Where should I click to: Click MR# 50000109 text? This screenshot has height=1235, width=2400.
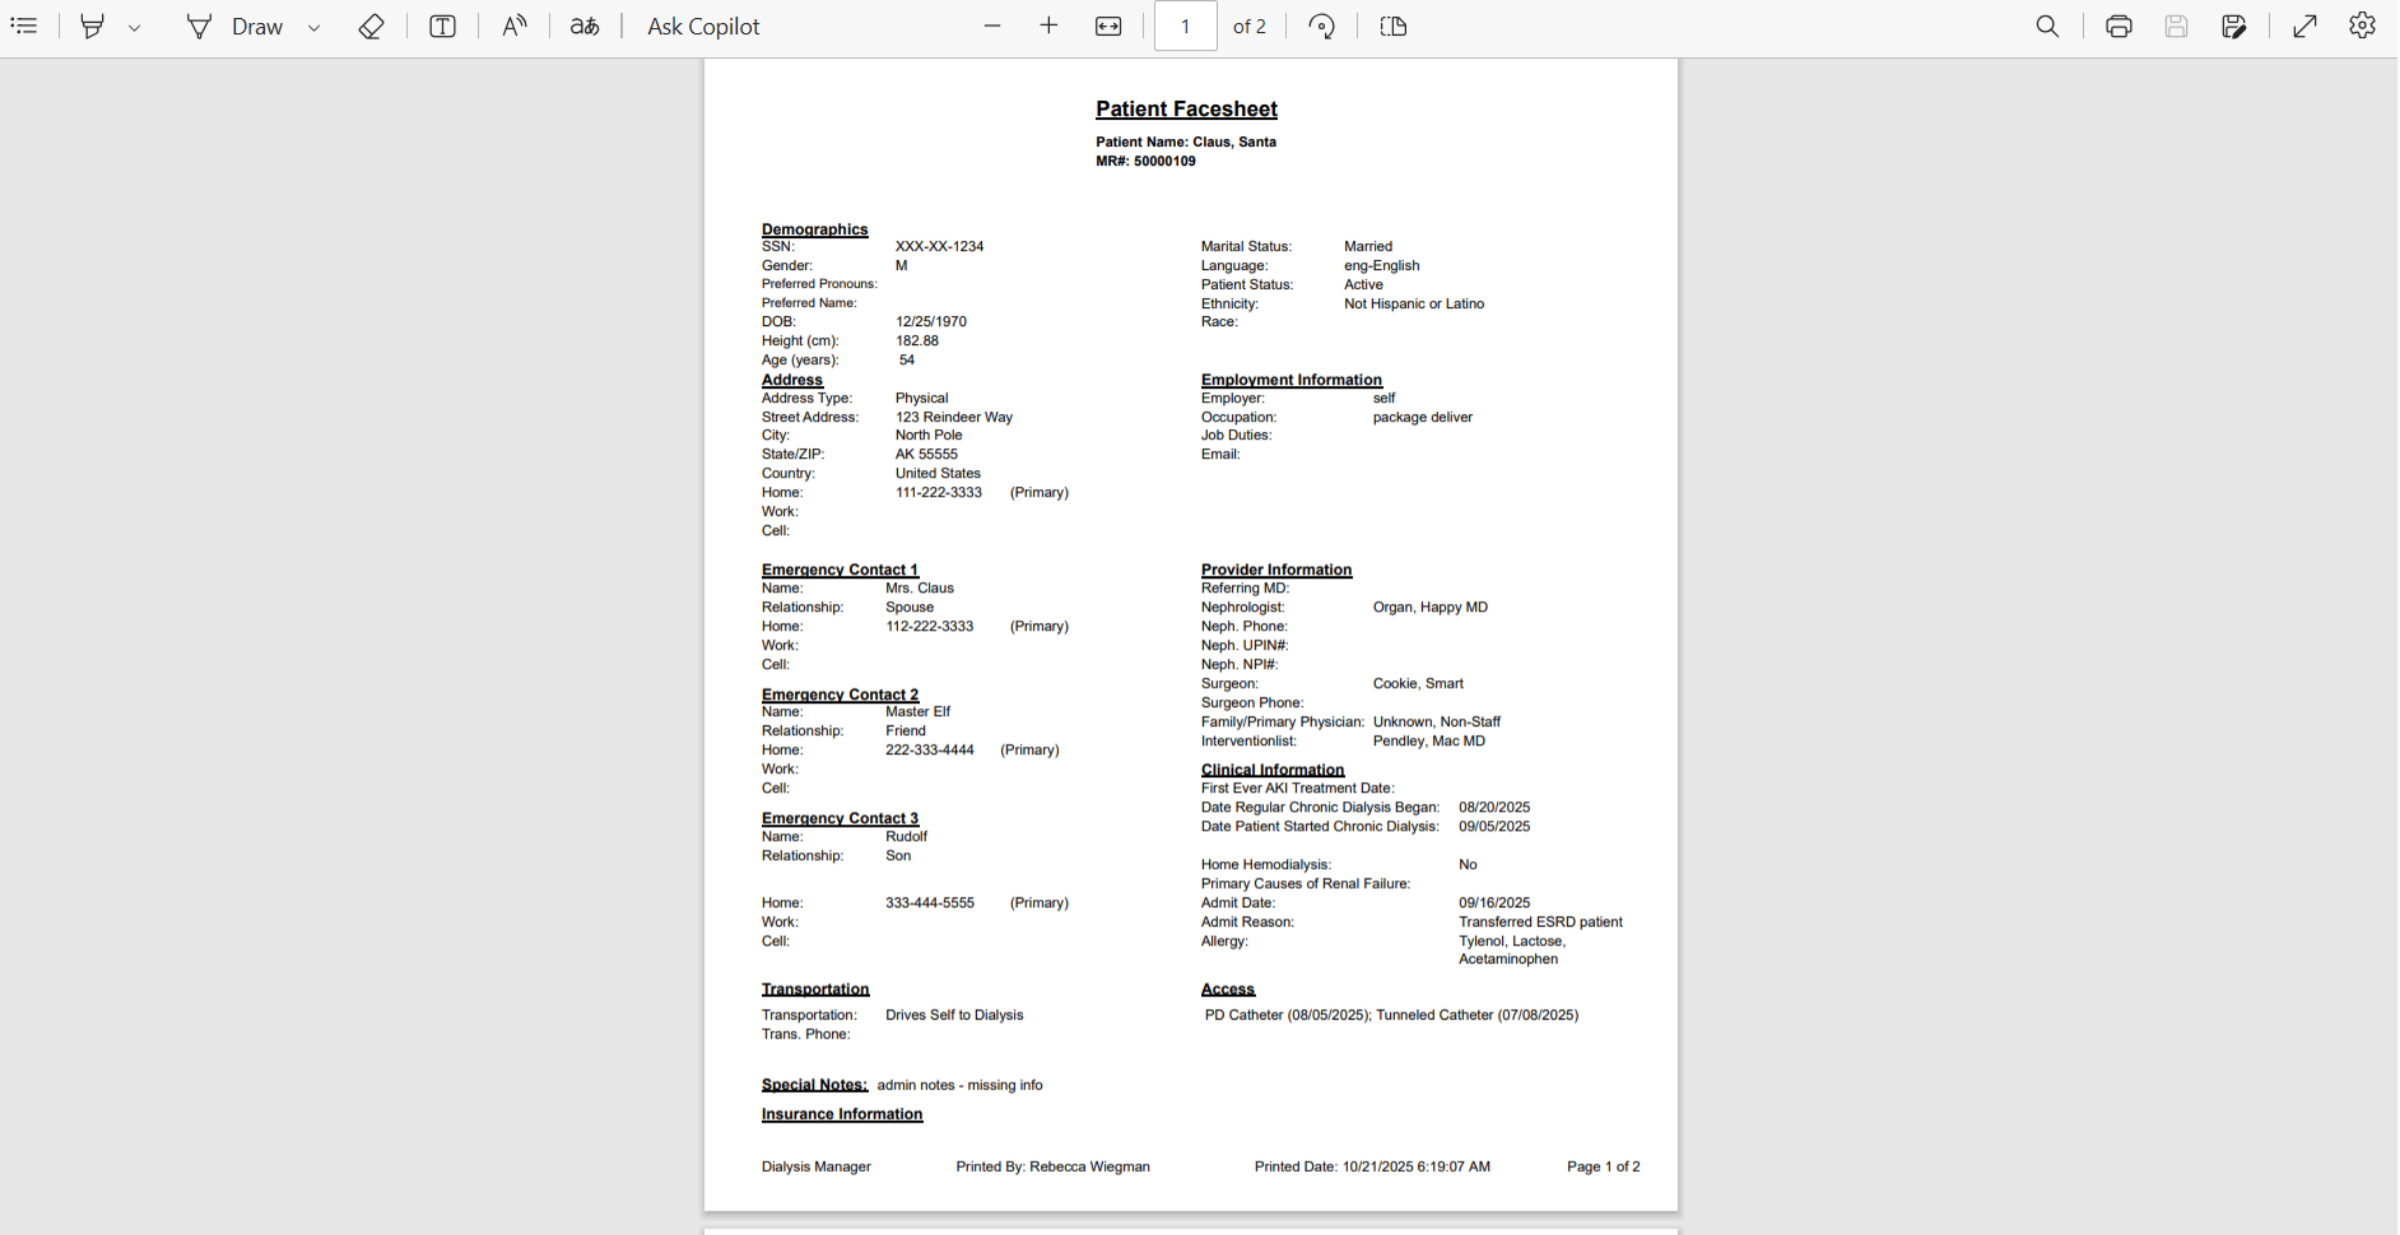tap(1145, 161)
